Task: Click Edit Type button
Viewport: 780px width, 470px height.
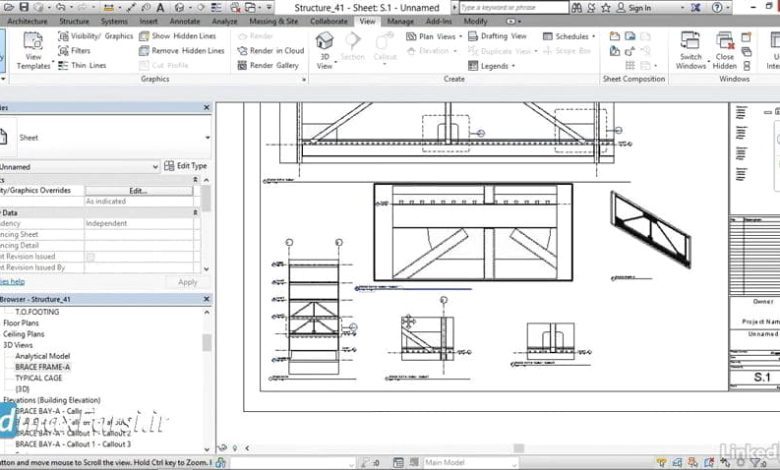Action: coord(186,166)
